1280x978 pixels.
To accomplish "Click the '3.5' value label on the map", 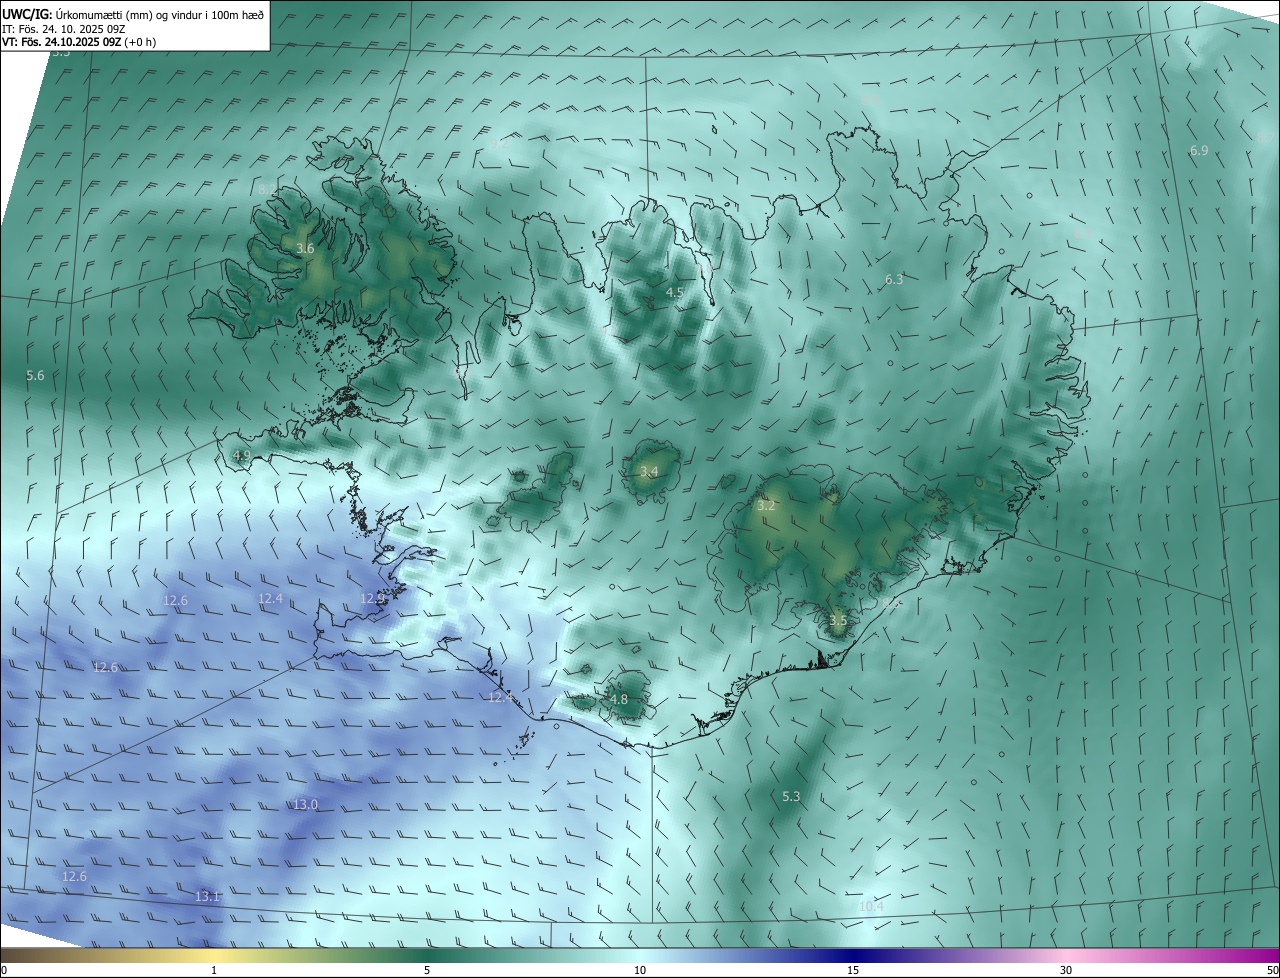I will click(x=838, y=620).
